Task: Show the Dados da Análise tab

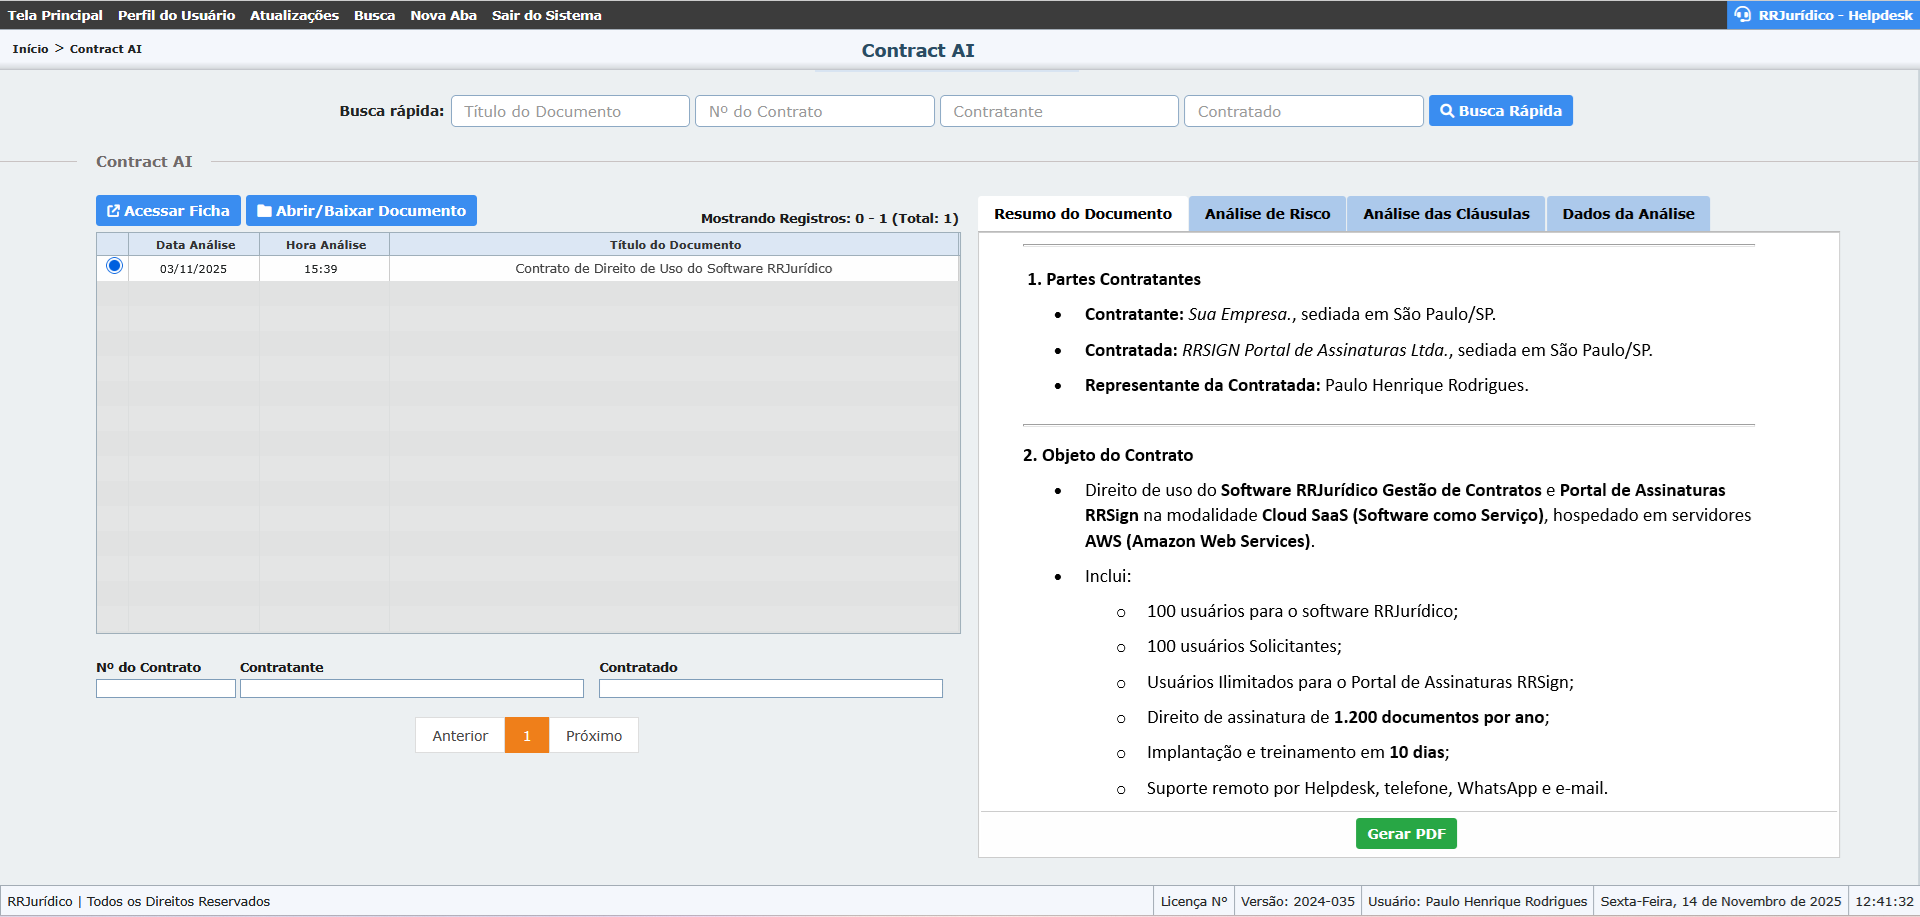Action: click(x=1627, y=214)
